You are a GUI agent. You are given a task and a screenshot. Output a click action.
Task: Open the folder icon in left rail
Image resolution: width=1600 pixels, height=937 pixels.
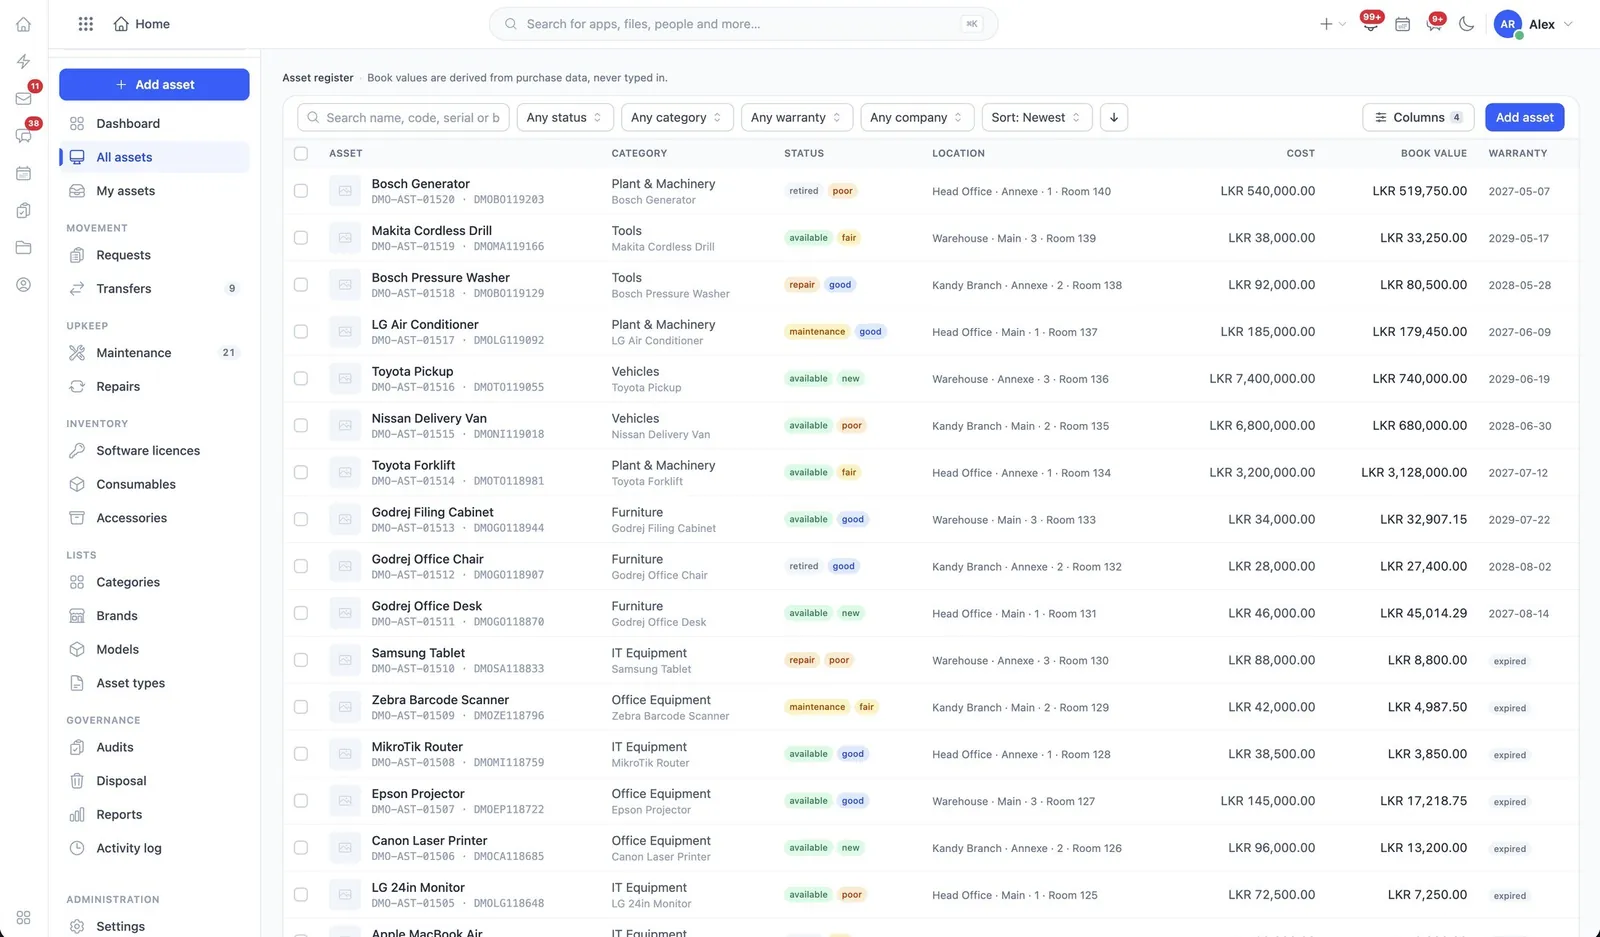pyautogui.click(x=23, y=247)
